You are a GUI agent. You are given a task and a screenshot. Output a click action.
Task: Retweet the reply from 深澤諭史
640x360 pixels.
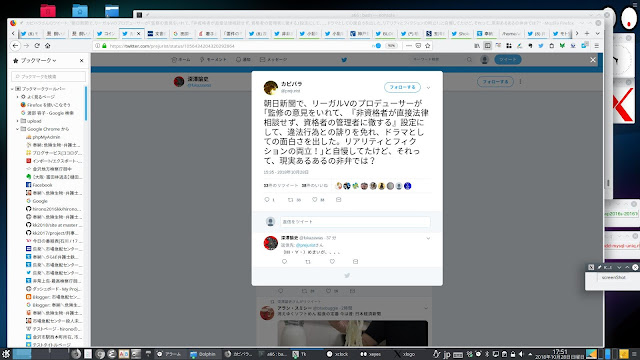click(x=308, y=262)
